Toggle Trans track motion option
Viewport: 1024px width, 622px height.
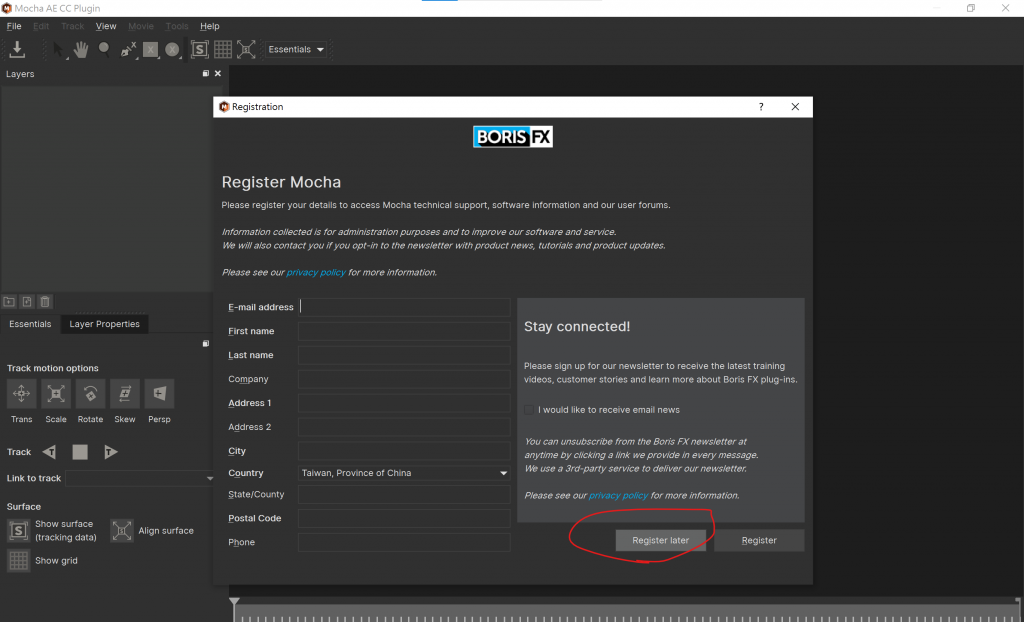[x=22, y=393]
